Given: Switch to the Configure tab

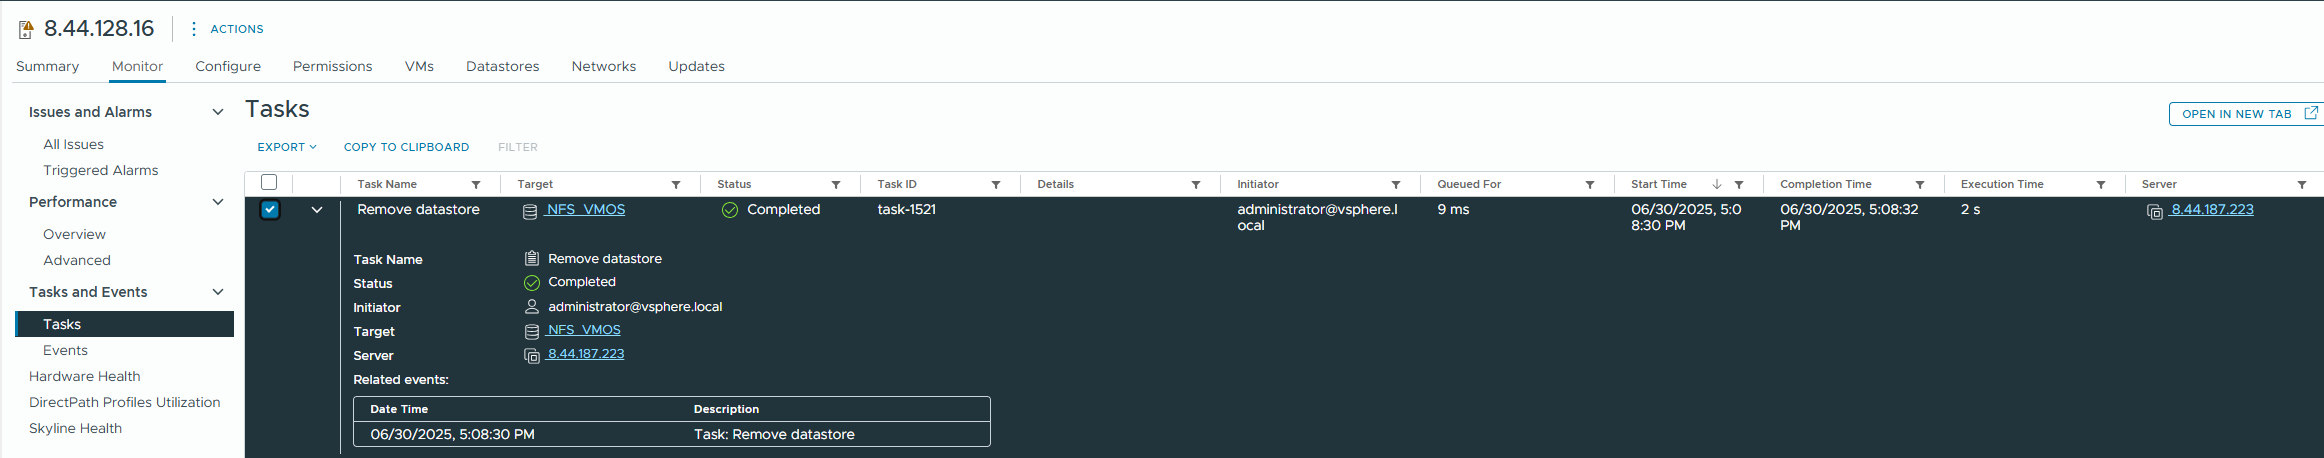Looking at the screenshot, I should click(x=228, y=66).
